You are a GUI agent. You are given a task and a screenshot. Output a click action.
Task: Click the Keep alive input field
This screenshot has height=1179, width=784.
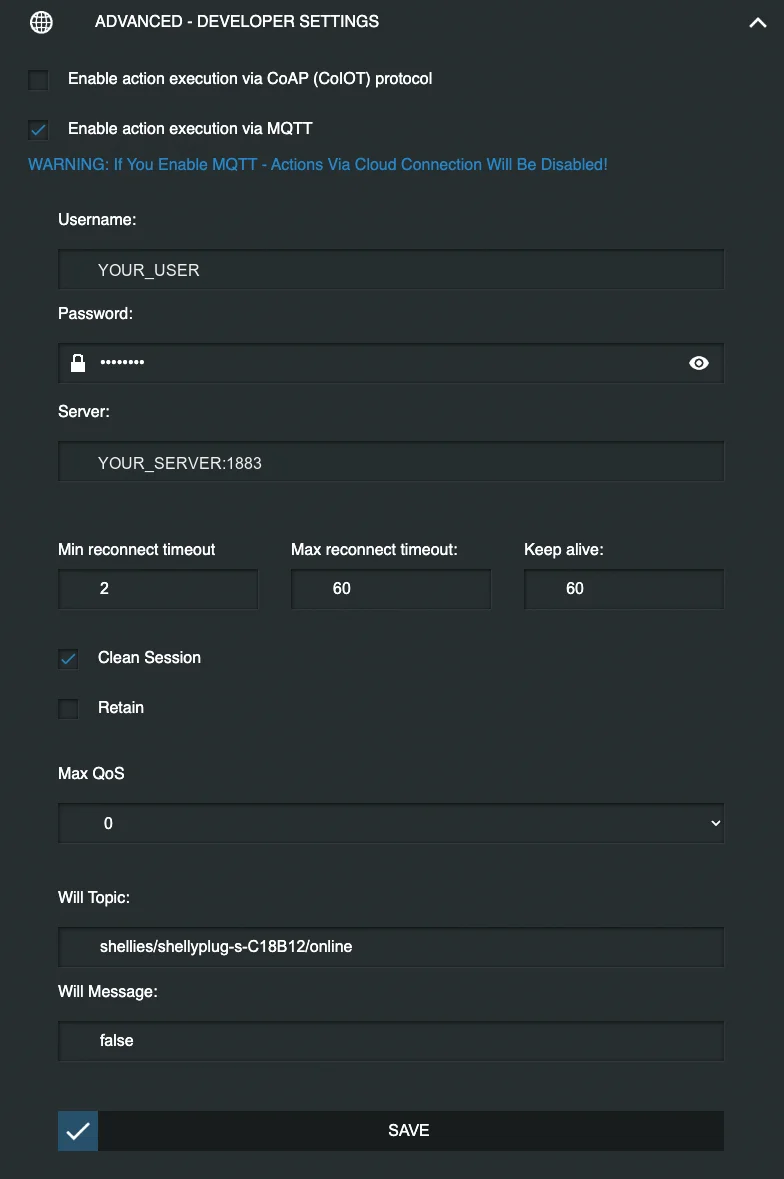(624, 589)
